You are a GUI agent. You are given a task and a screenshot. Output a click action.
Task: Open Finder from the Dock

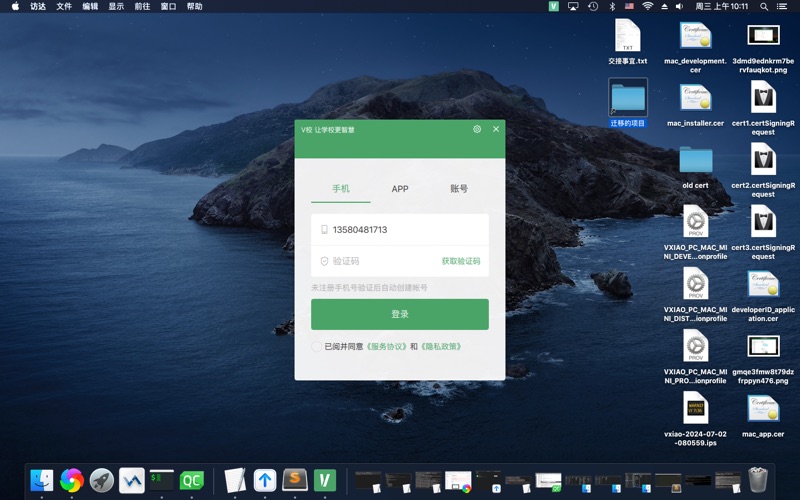42,480
